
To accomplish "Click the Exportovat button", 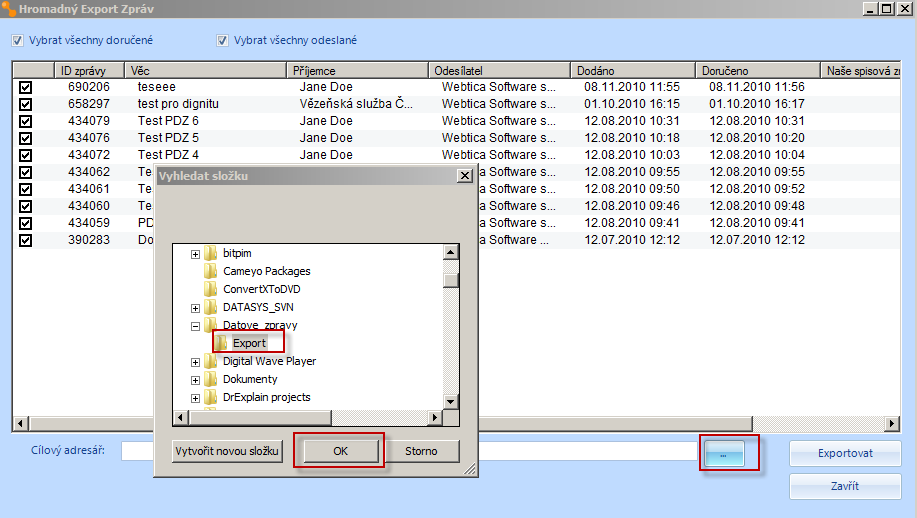I will (845, 453).
